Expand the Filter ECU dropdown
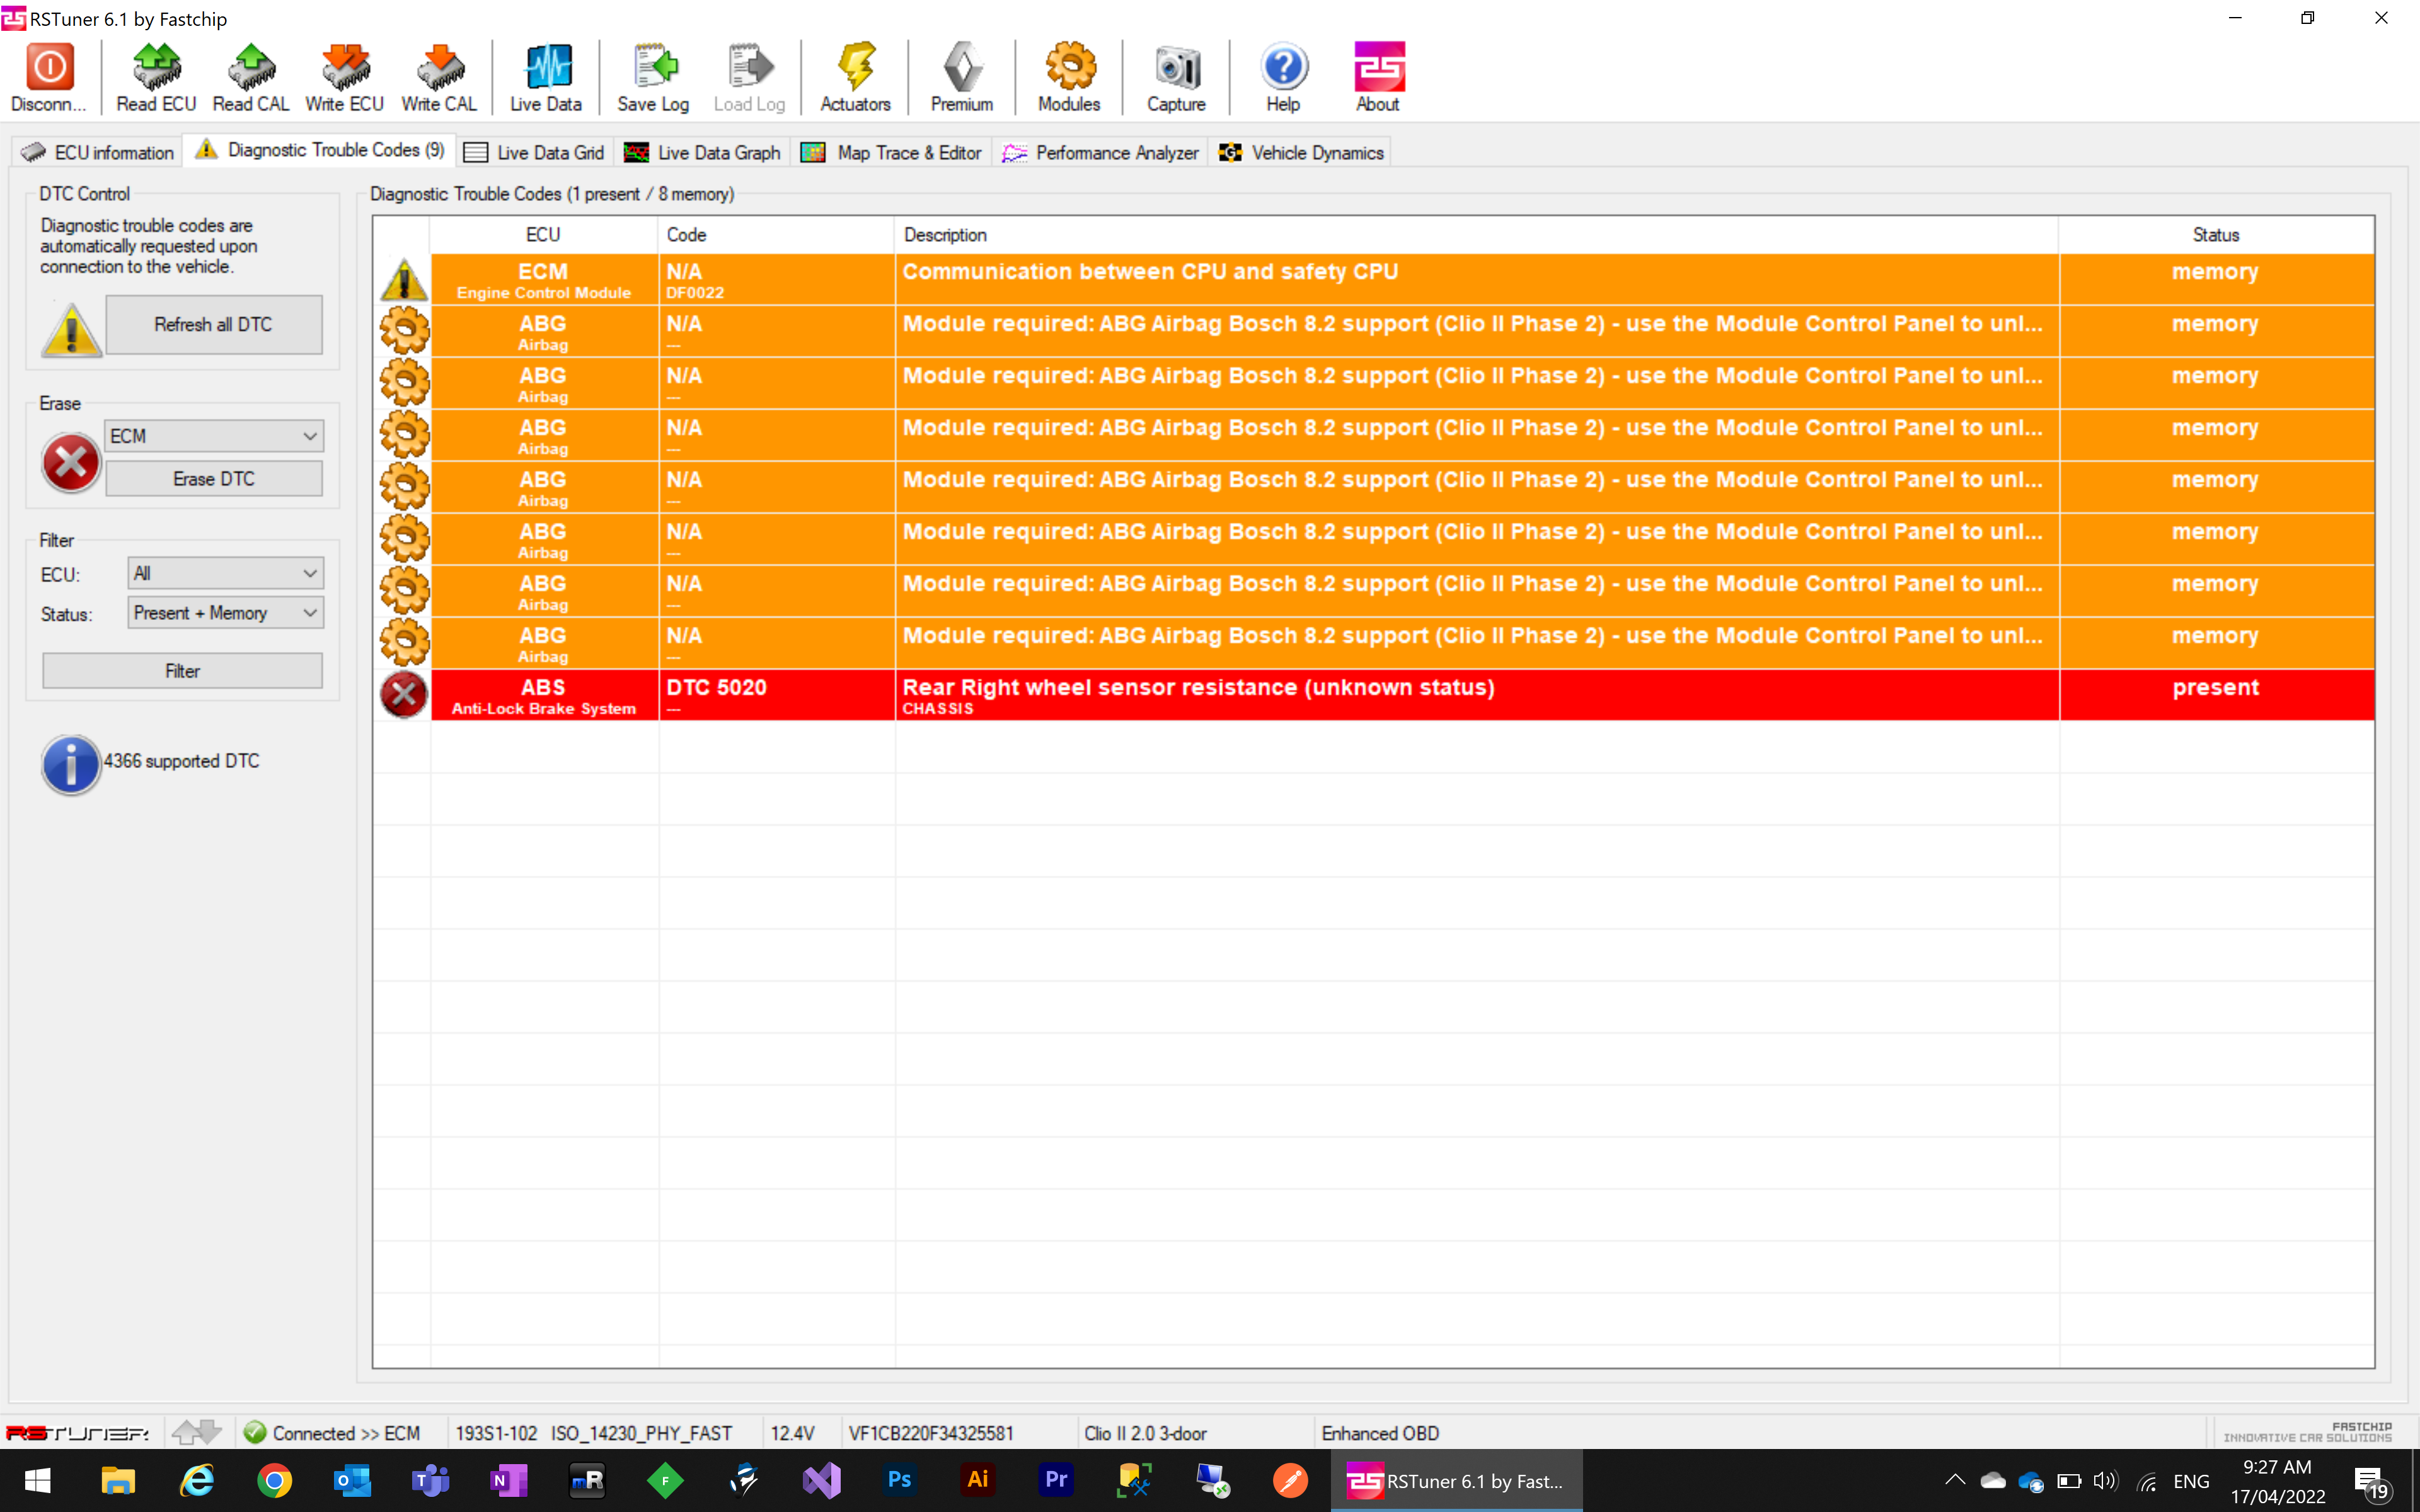Viewport: 2420px width, 1512px height. tap(226, 573)
